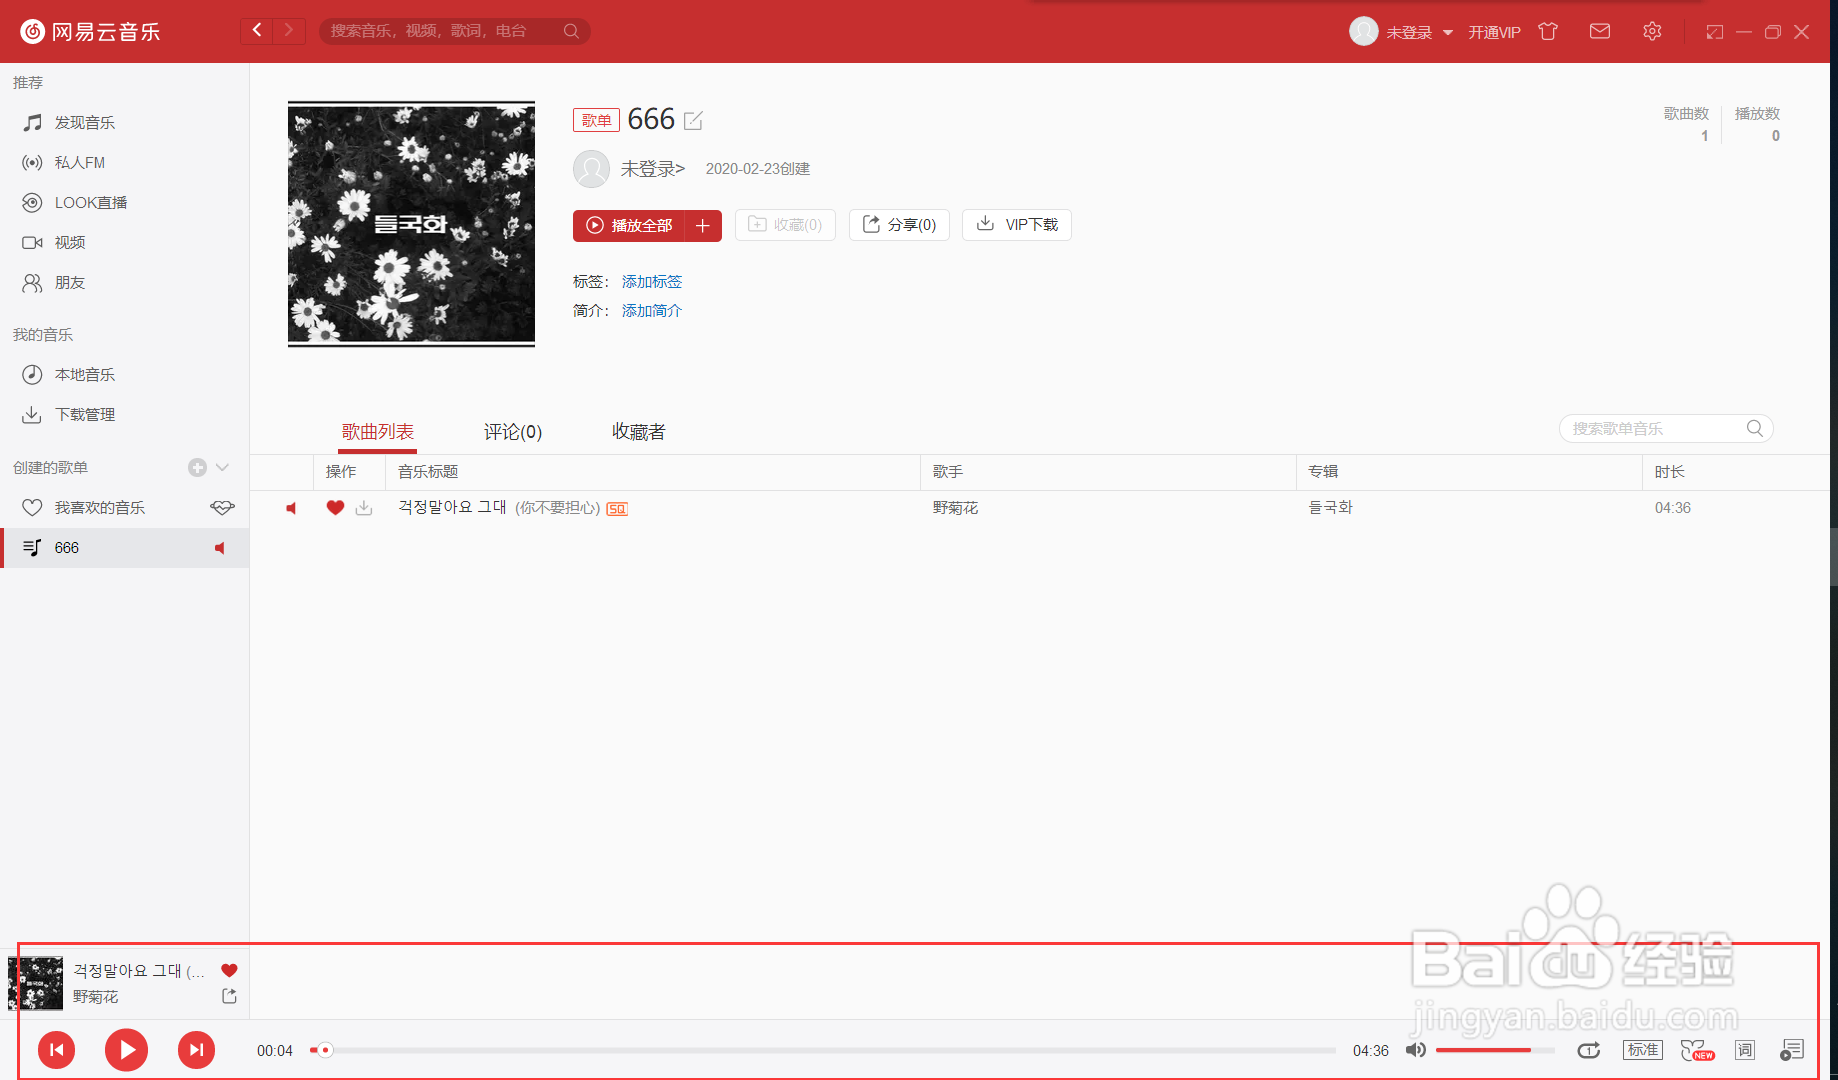This screenshot has width=1838, height=1080.
Task: Open 本地音乐 in the sidebar
Action: 124,375
